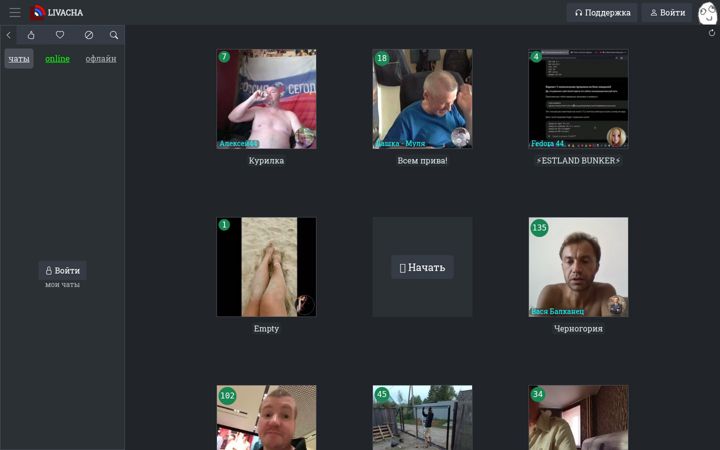Open the chat with 34 viewers
This screenshot has width=720, height=450.
coord(579,417)
